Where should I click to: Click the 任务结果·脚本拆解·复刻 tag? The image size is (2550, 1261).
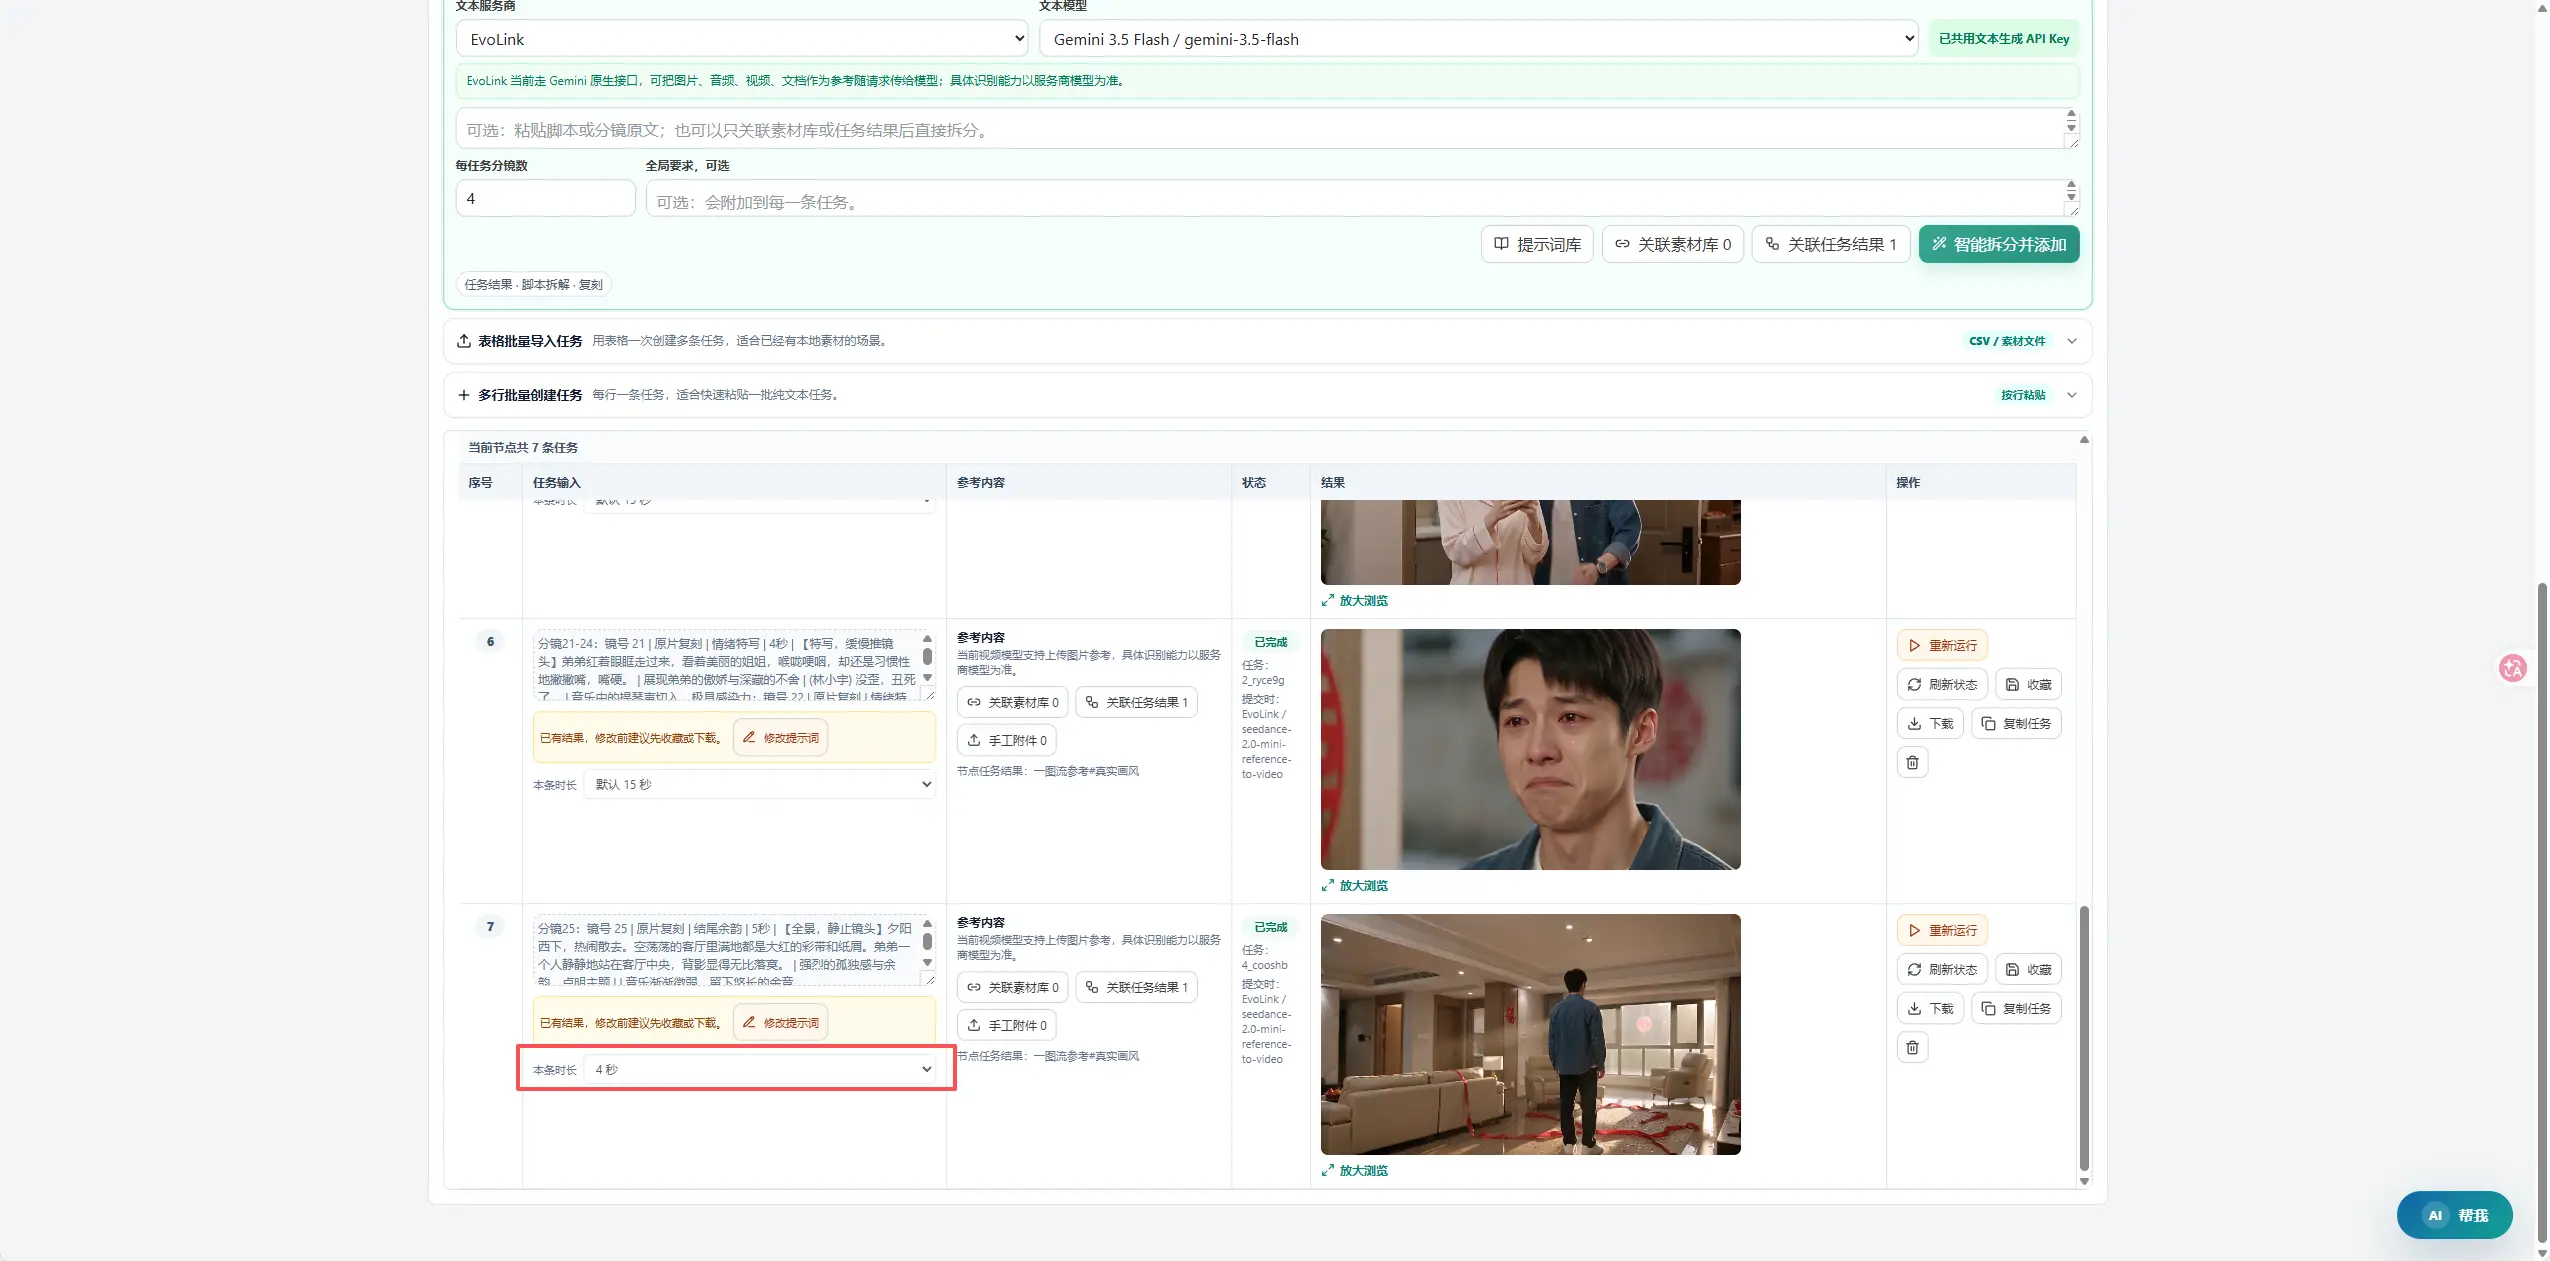coord(533,284)
